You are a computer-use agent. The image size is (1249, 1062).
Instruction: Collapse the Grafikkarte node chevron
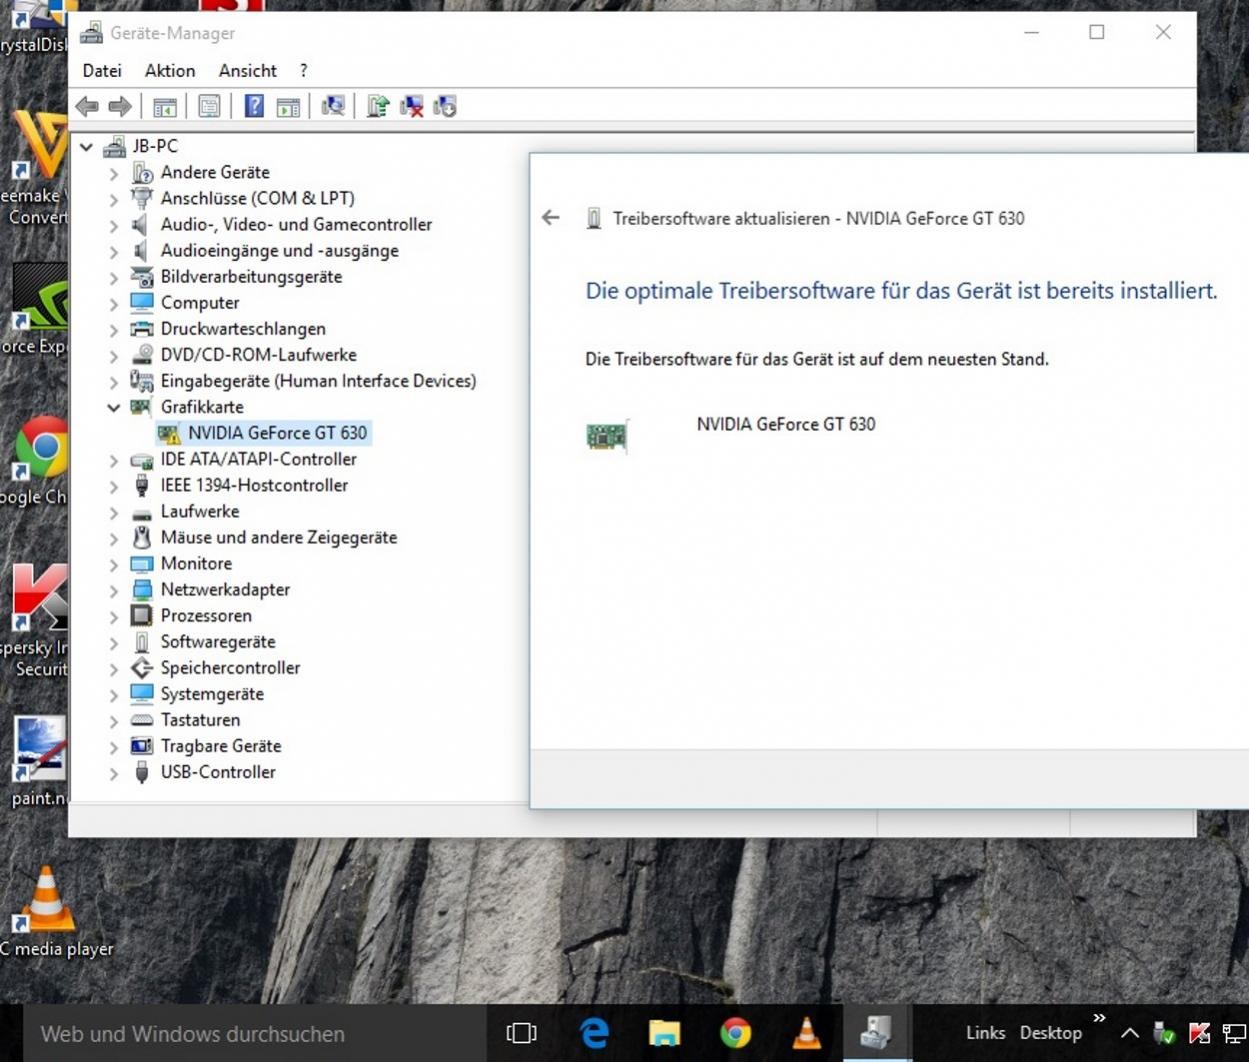coord(114,407)
